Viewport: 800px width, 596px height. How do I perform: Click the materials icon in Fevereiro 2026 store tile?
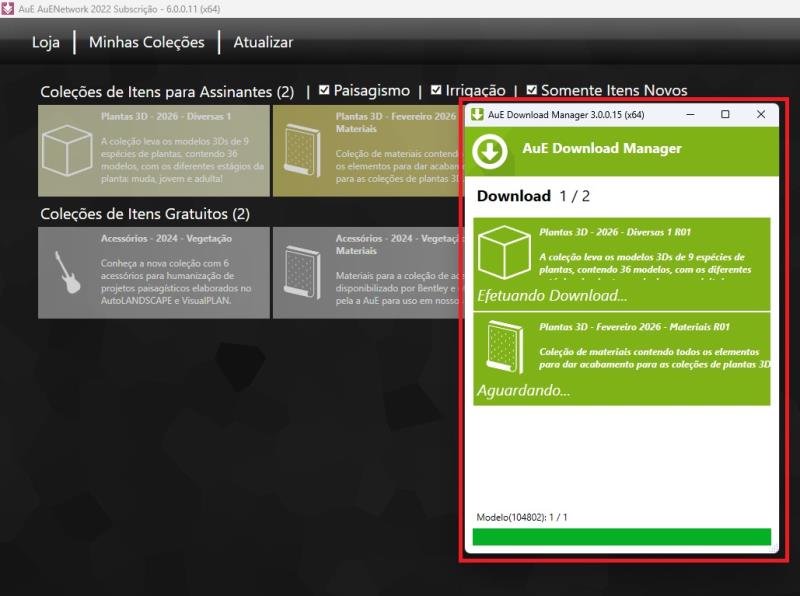coord(303,151)
